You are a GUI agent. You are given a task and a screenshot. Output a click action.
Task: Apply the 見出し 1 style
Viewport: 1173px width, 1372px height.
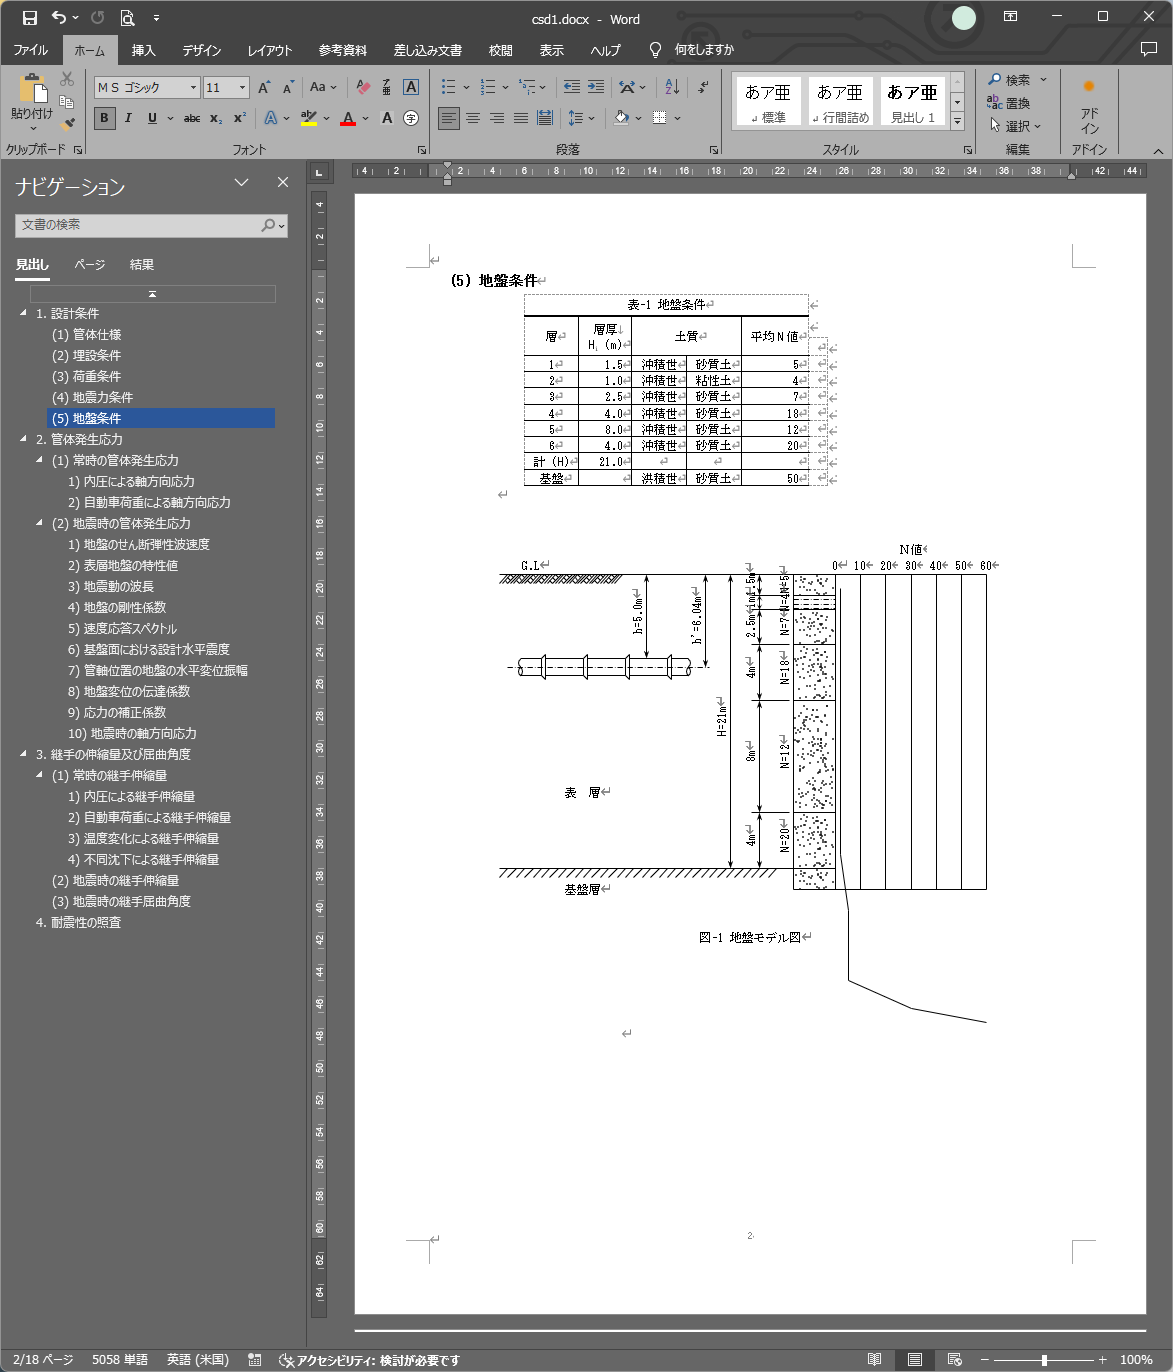coord(912,102)
